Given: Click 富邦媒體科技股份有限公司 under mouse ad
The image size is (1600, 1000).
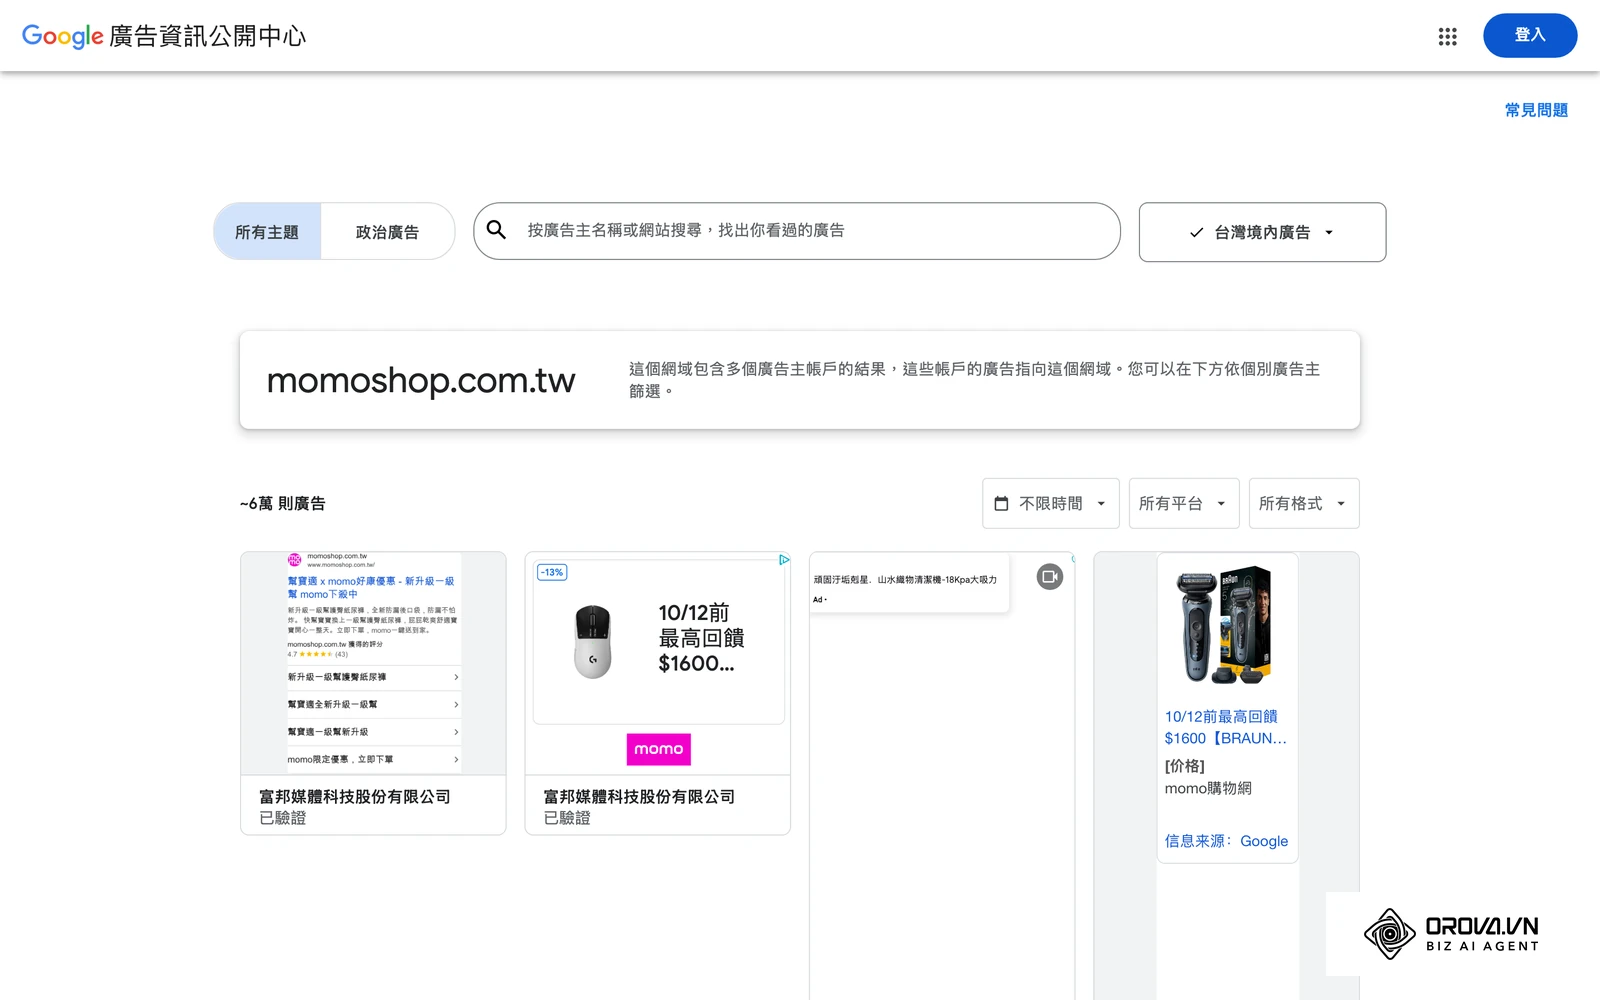Looking at the screenshot, I should (639, 796).
